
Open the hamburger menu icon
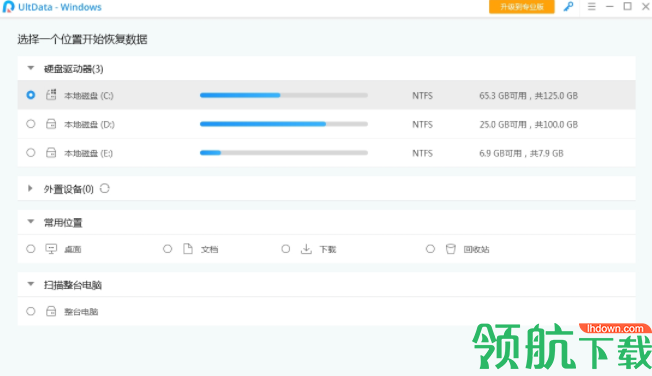pos(592,7)
